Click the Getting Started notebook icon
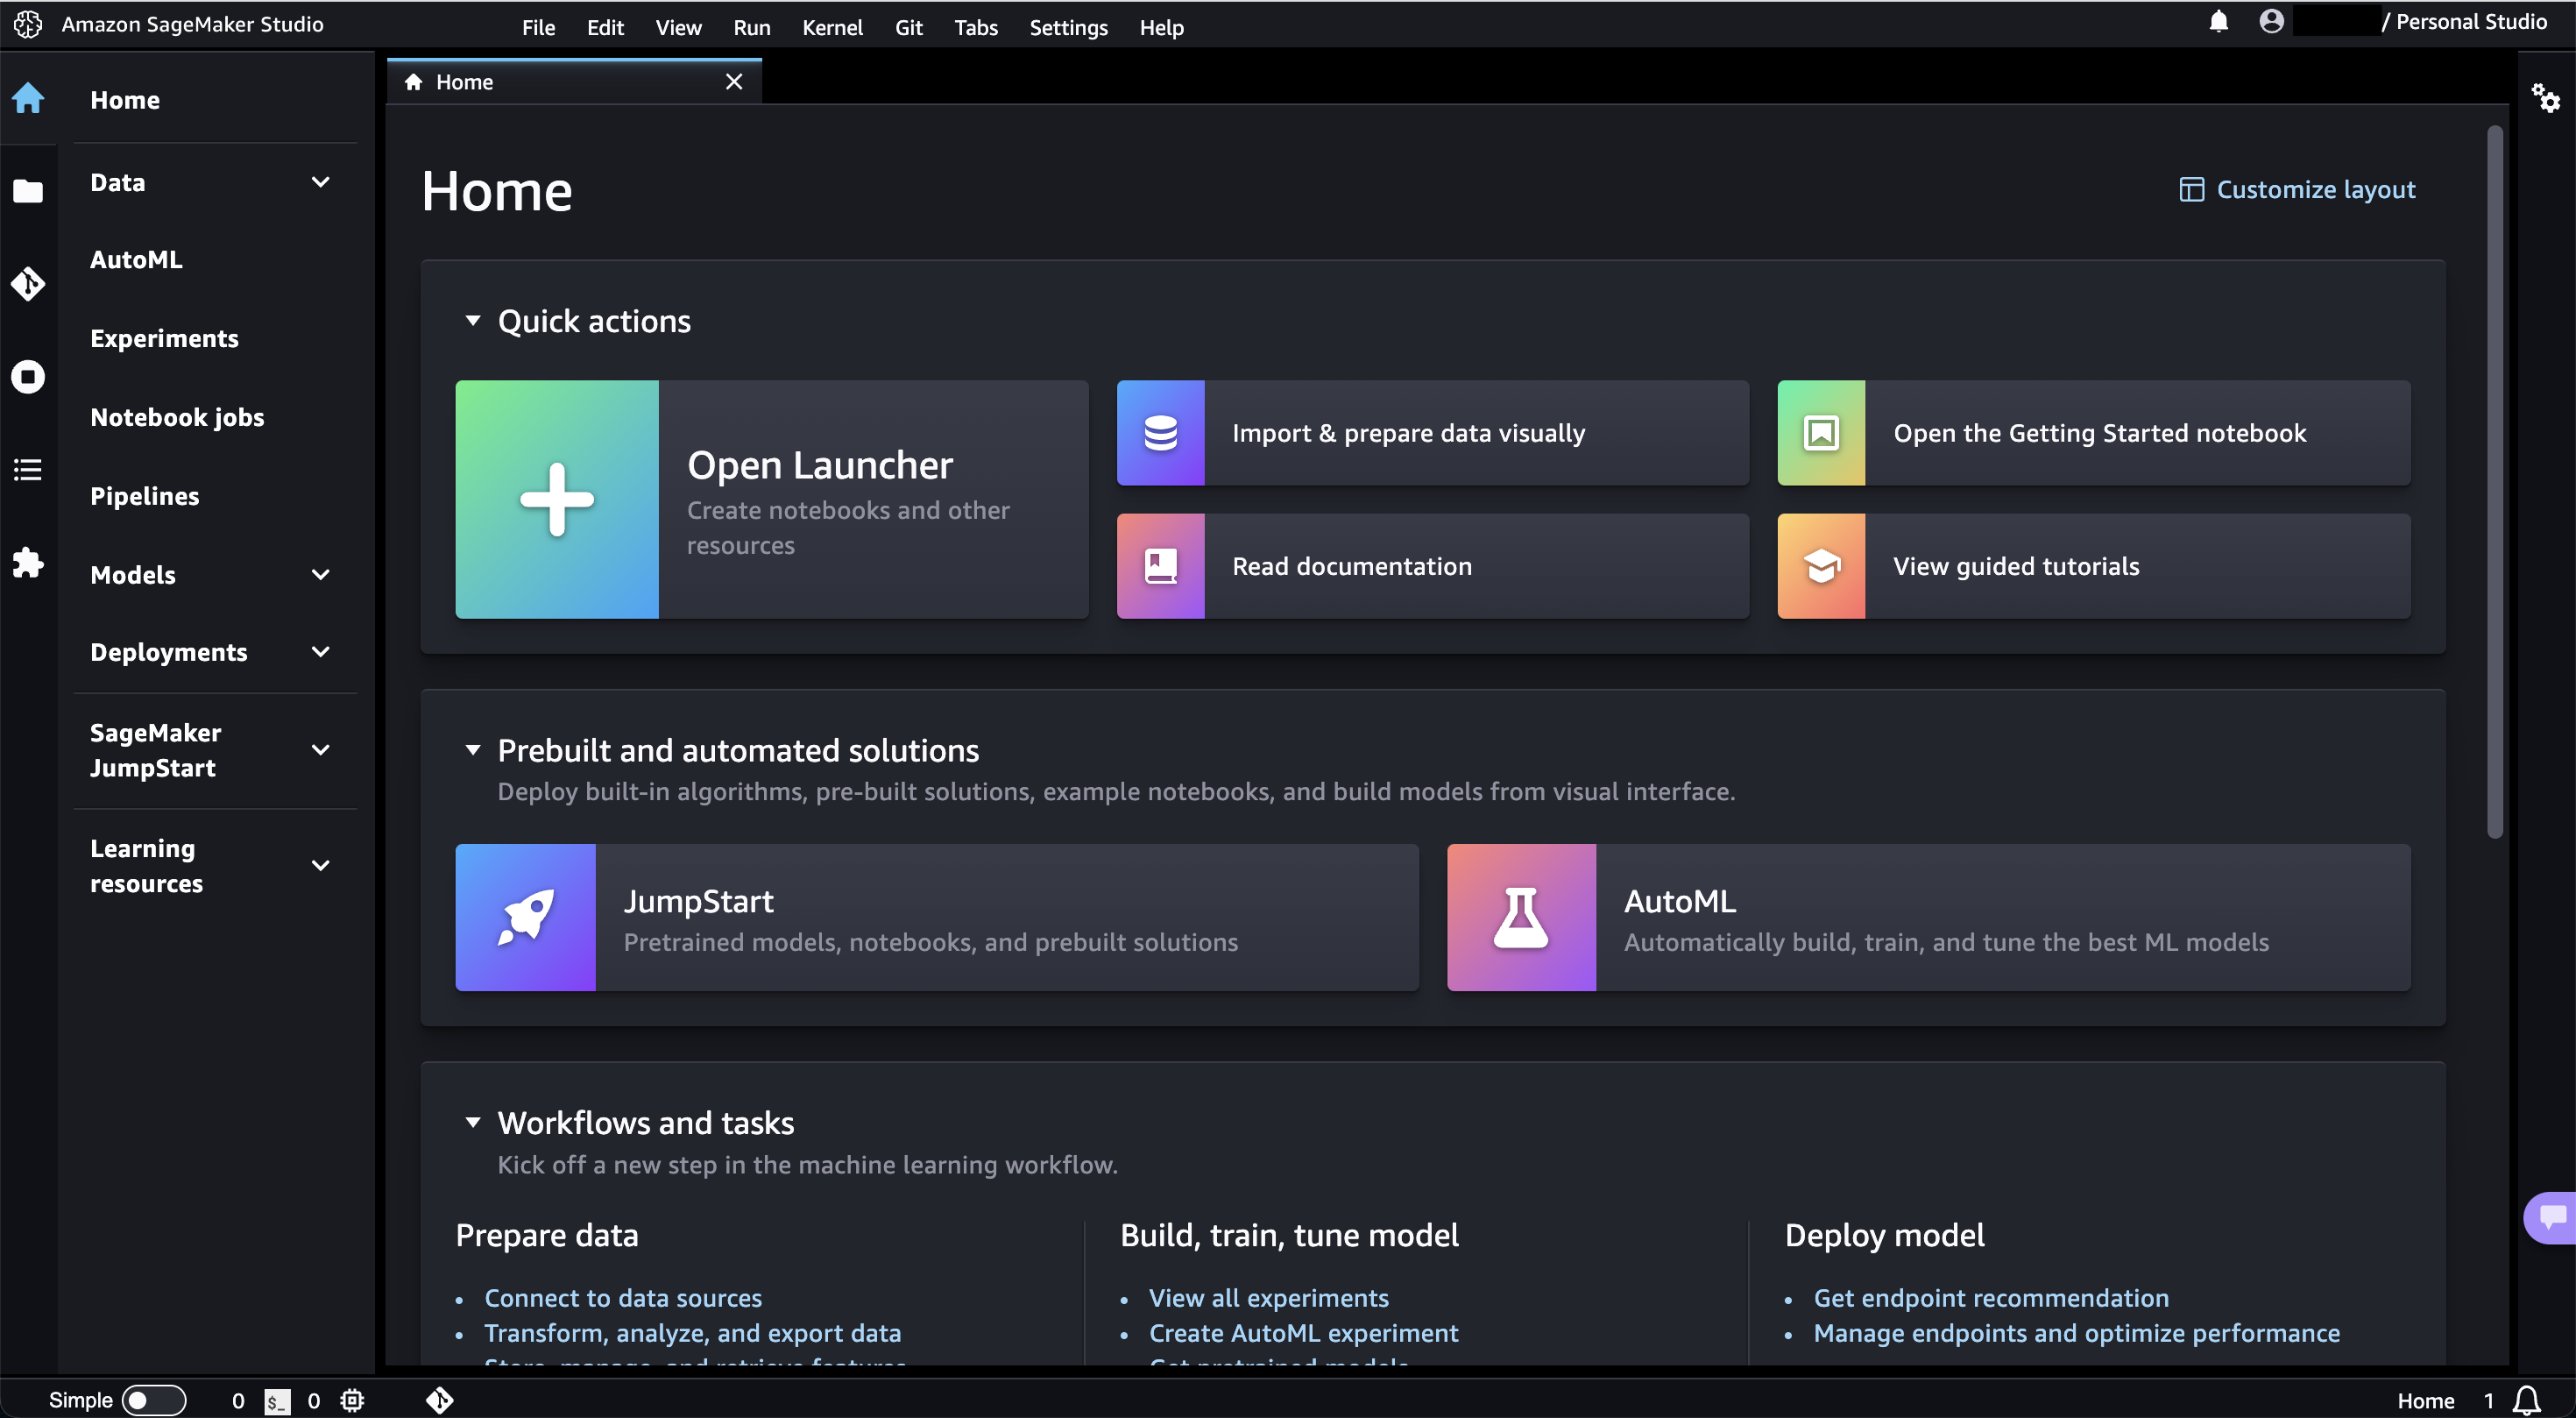This screenshot has height=1418, width=2576. pyautogui.click(x=1821, y=433)
